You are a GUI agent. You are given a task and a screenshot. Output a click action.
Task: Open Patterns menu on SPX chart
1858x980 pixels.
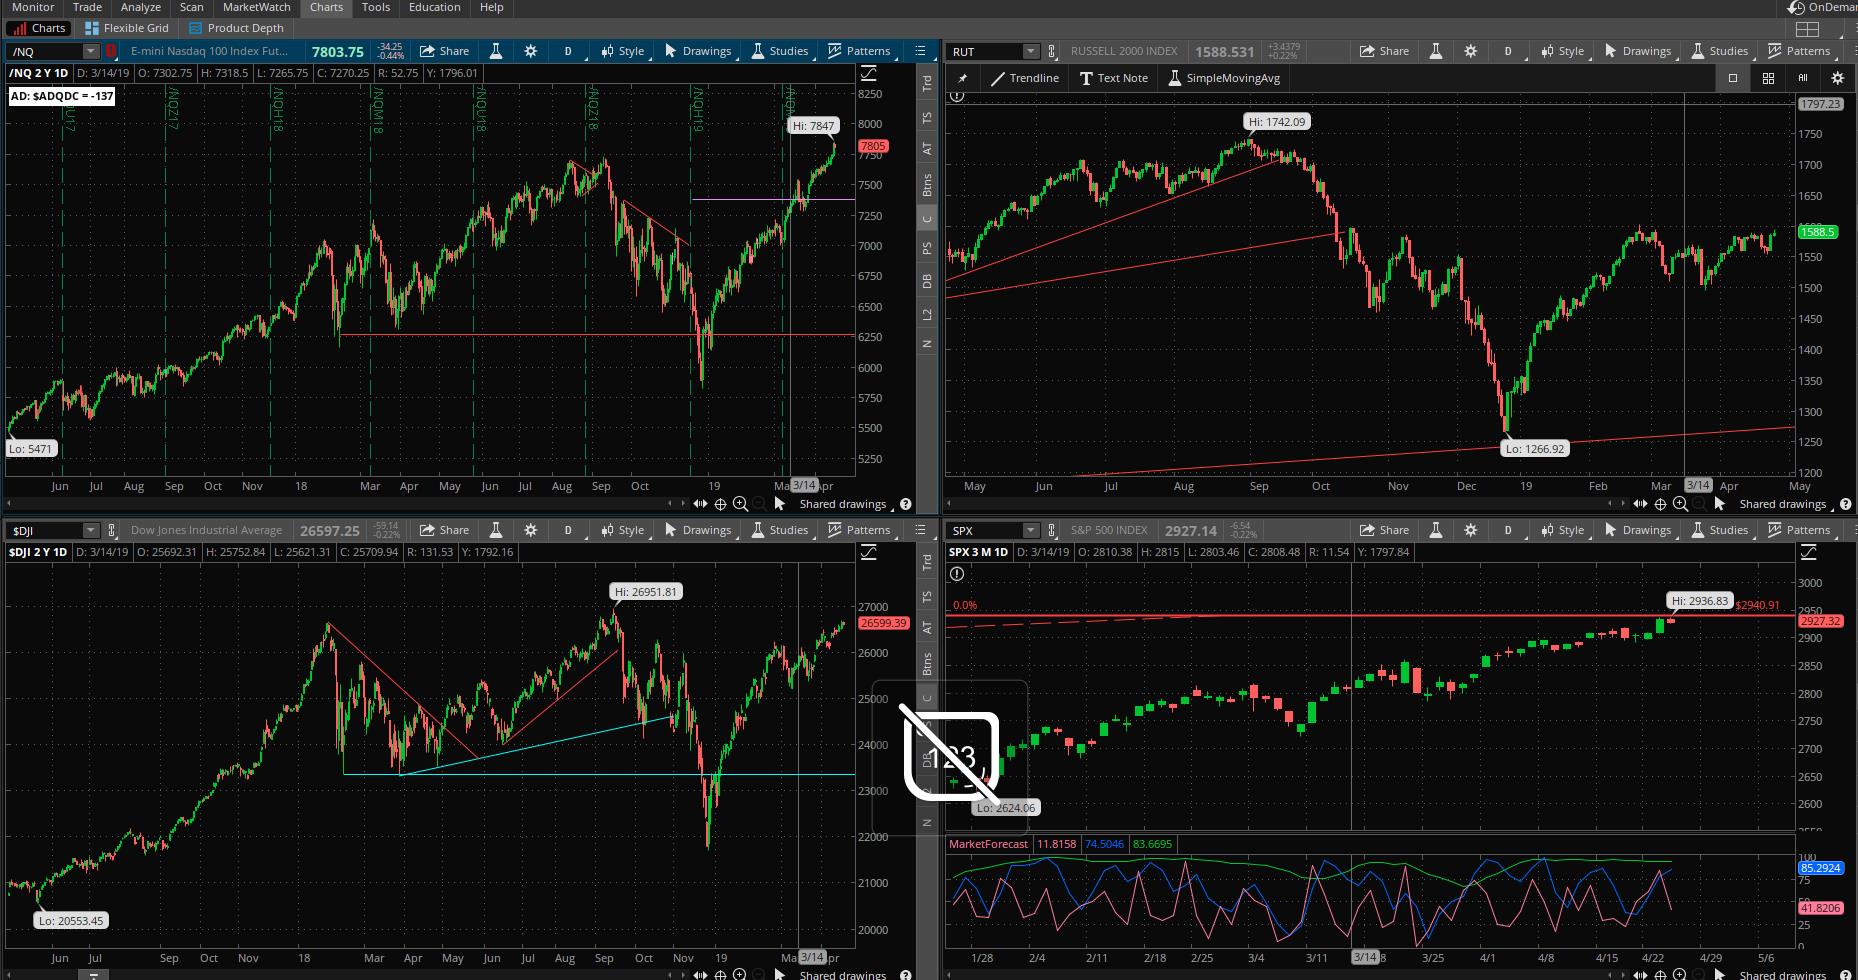(1799, 530)
